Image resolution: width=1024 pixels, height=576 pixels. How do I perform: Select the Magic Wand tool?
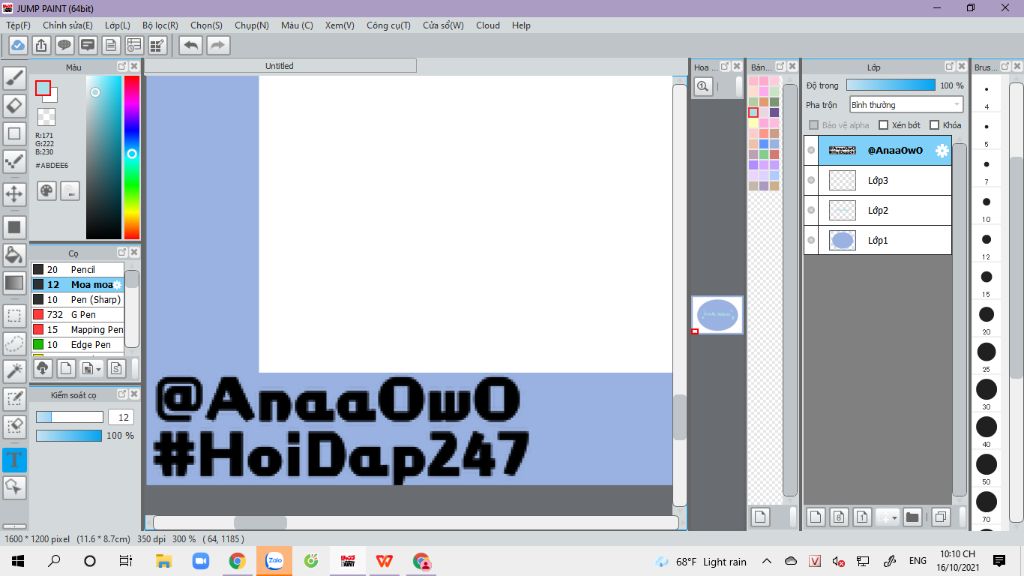[14, 371]
